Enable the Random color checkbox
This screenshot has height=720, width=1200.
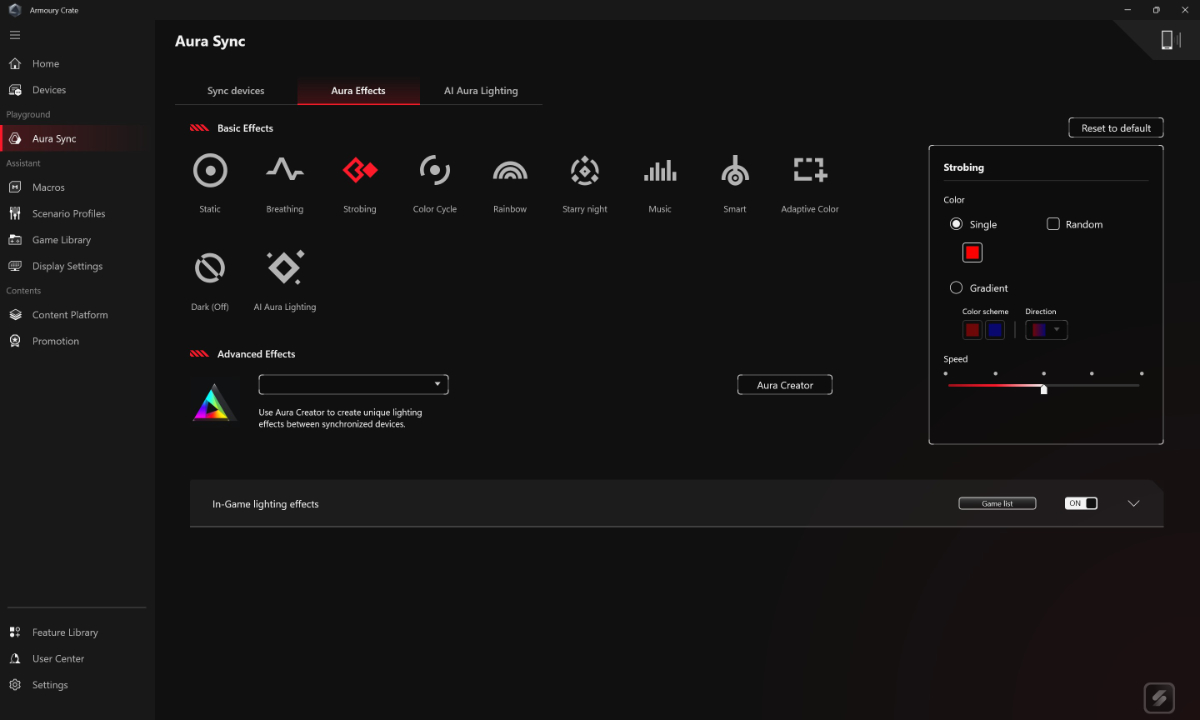[1053, 224]
